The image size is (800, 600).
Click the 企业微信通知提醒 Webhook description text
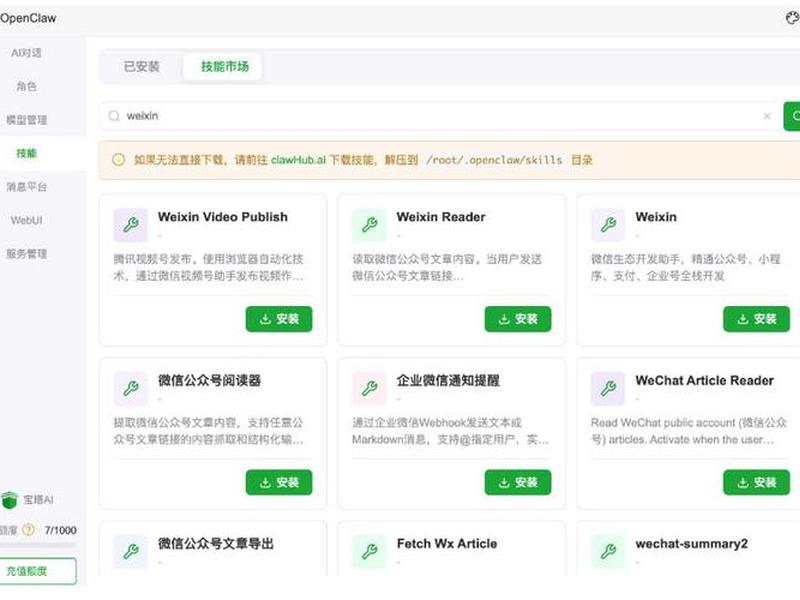450,431
